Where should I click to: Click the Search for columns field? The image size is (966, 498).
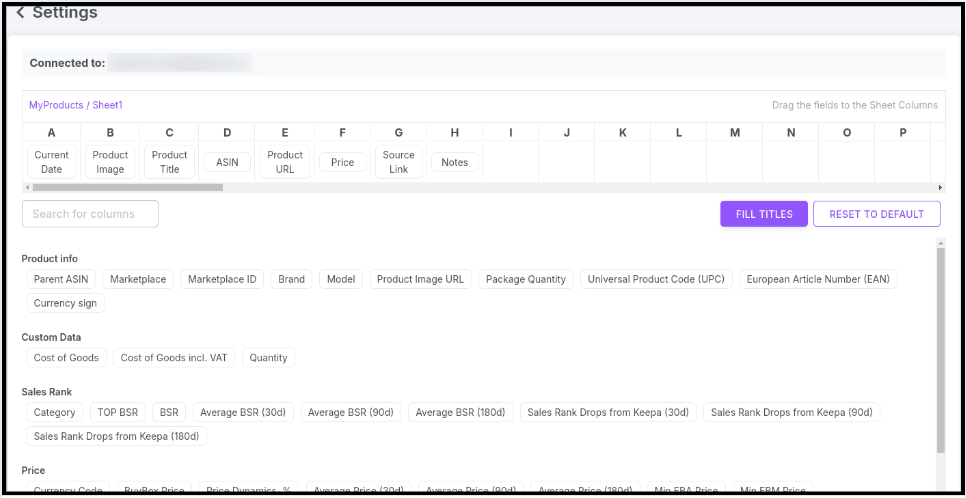[90, 214]
